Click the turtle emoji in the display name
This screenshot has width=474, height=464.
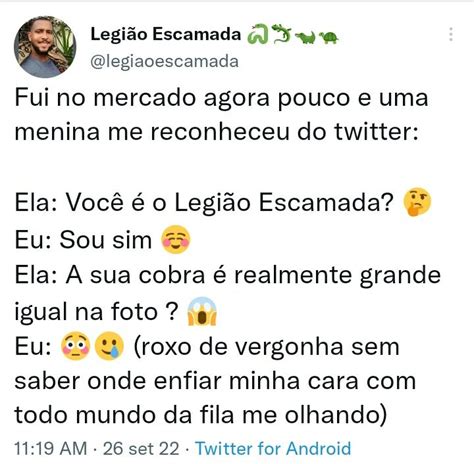[x=329, y=38]
